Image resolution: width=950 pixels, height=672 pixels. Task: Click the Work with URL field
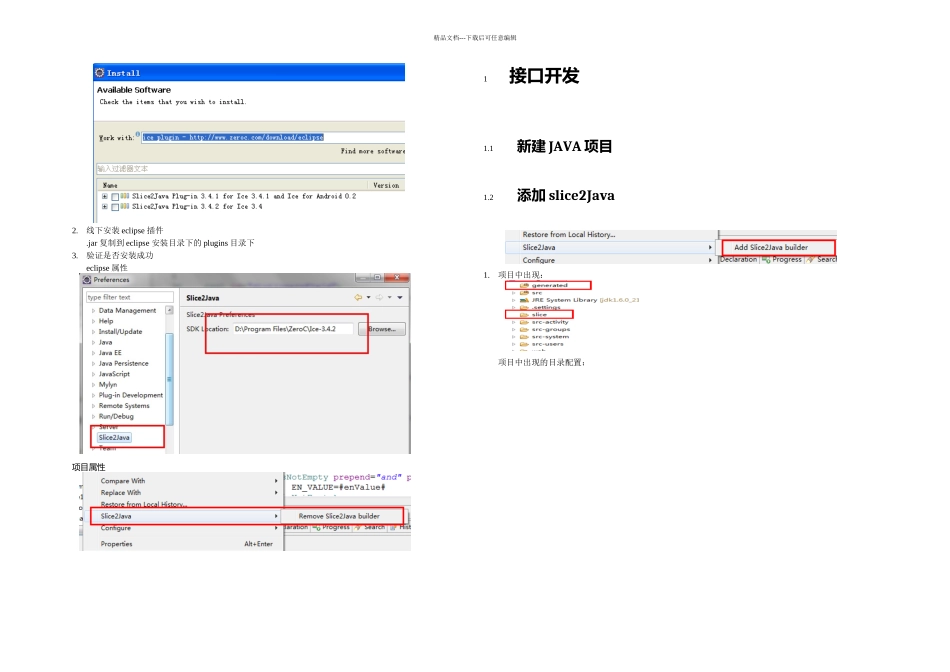[273, 138]
